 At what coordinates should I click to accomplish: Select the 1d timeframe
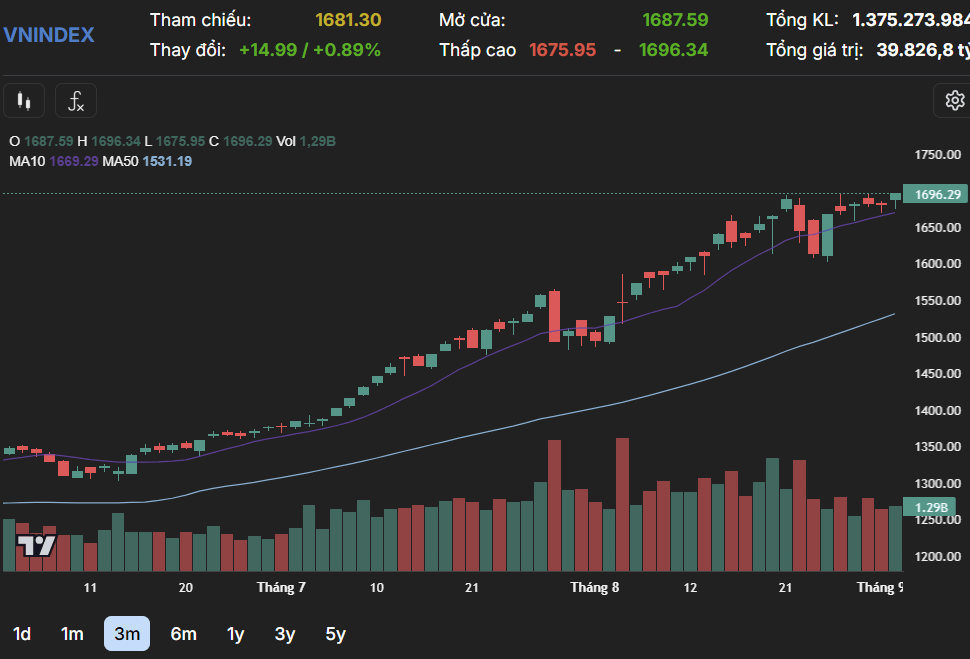point(22,634)
